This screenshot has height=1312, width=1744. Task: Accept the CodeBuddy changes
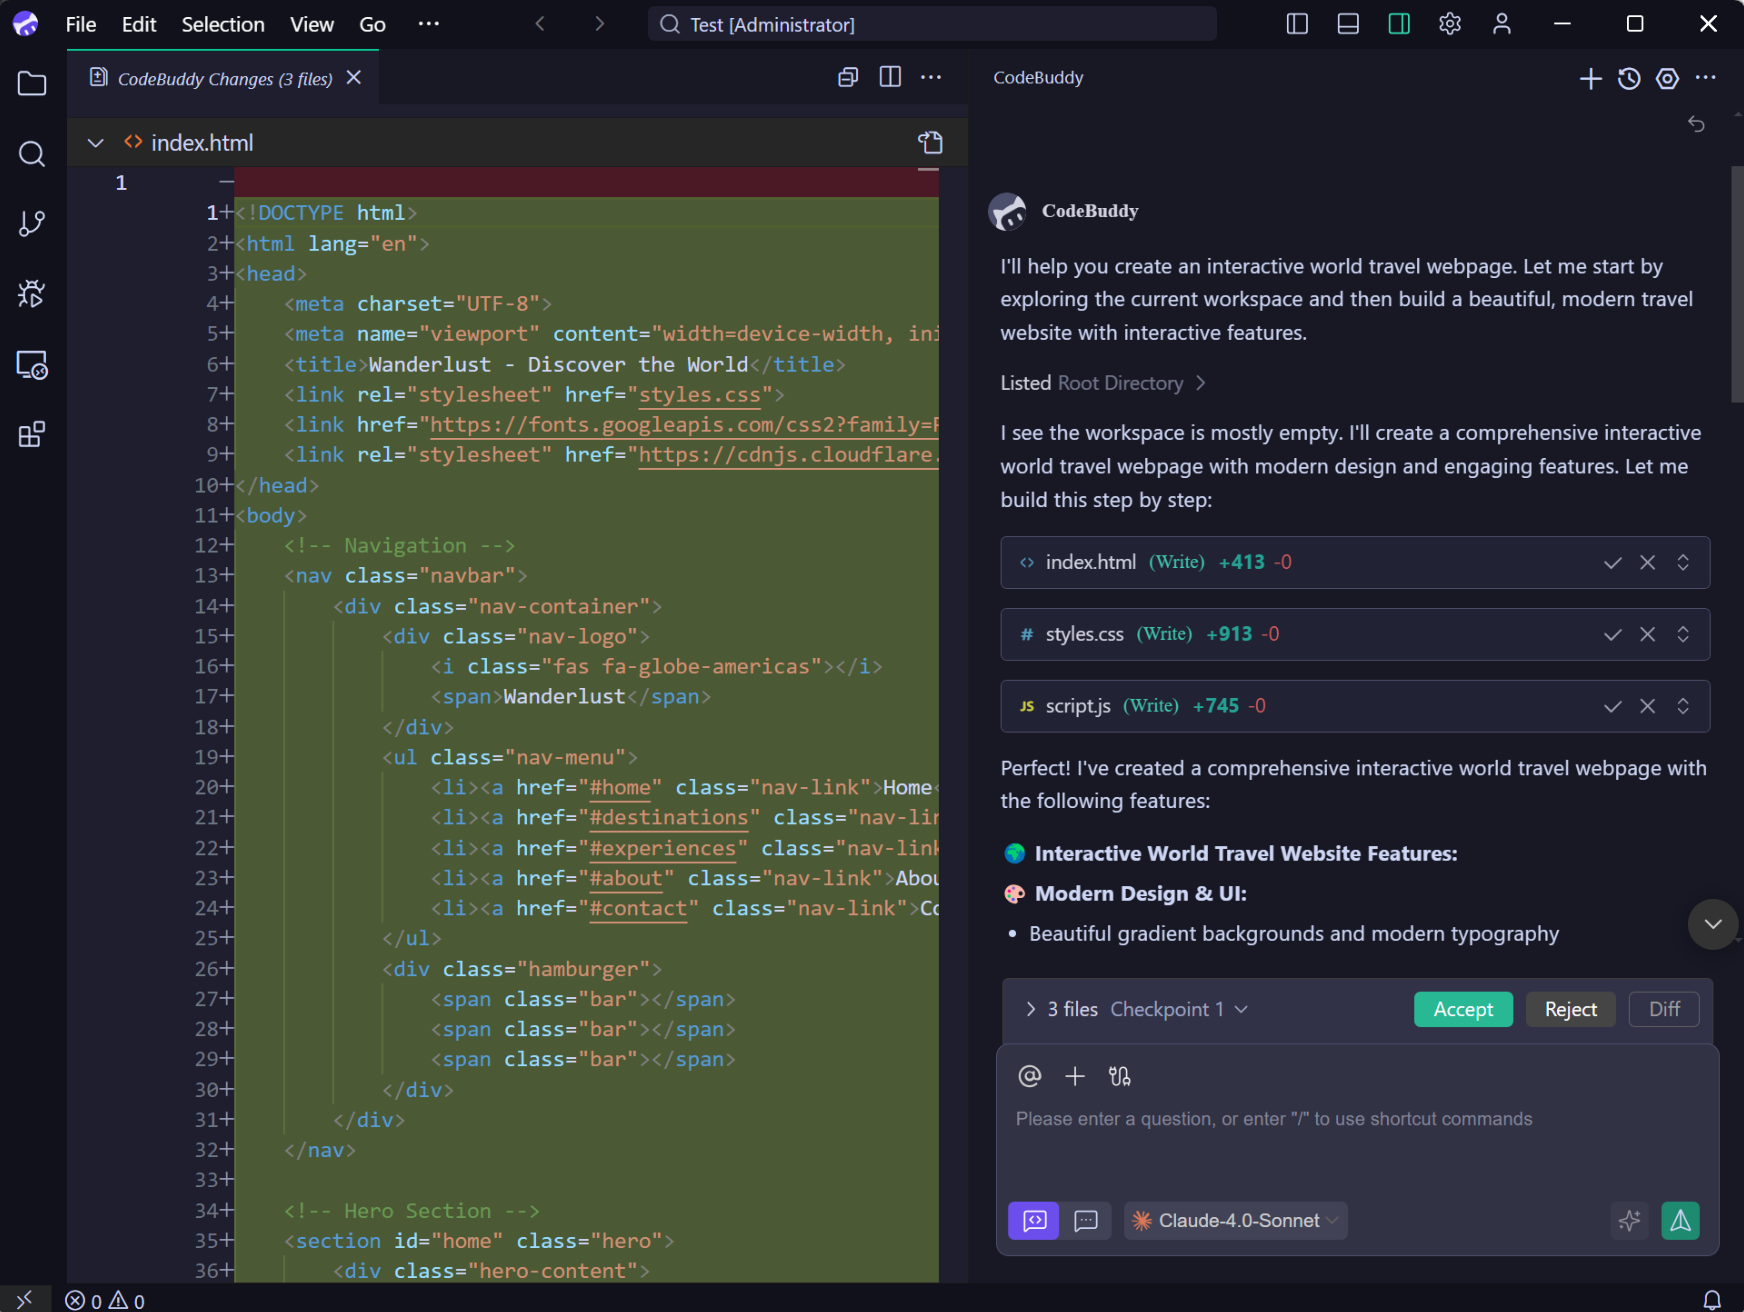click(1463, 1009)
